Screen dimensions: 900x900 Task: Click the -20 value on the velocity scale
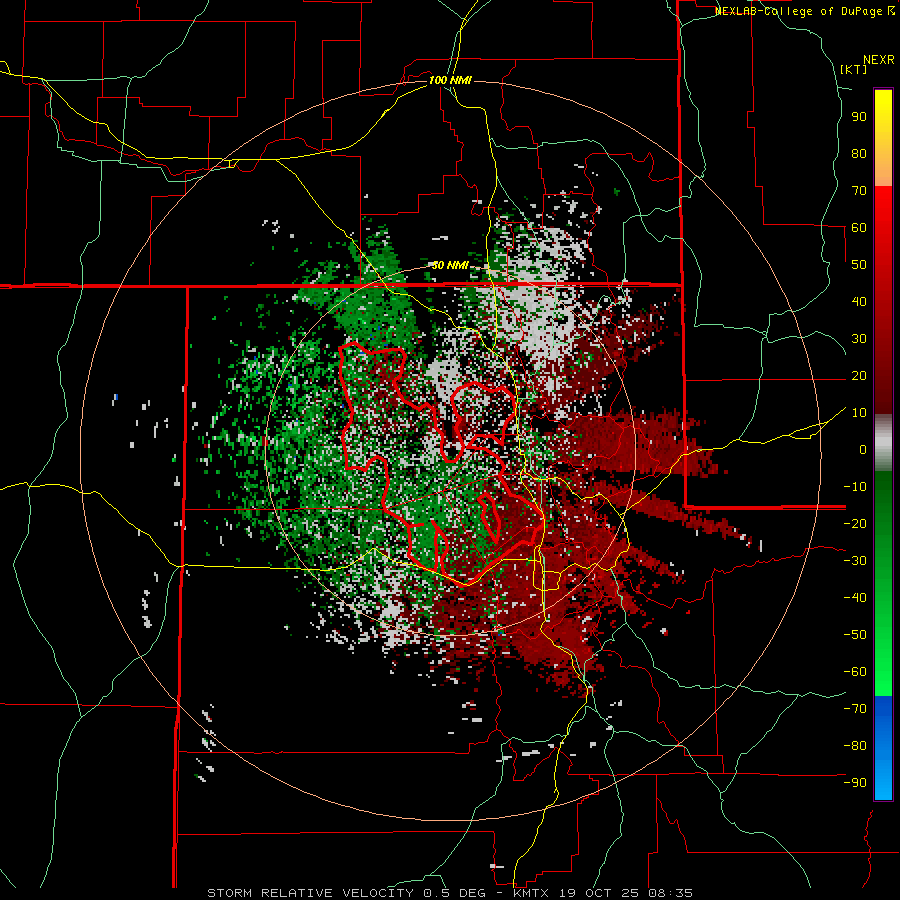pos(855,523)
